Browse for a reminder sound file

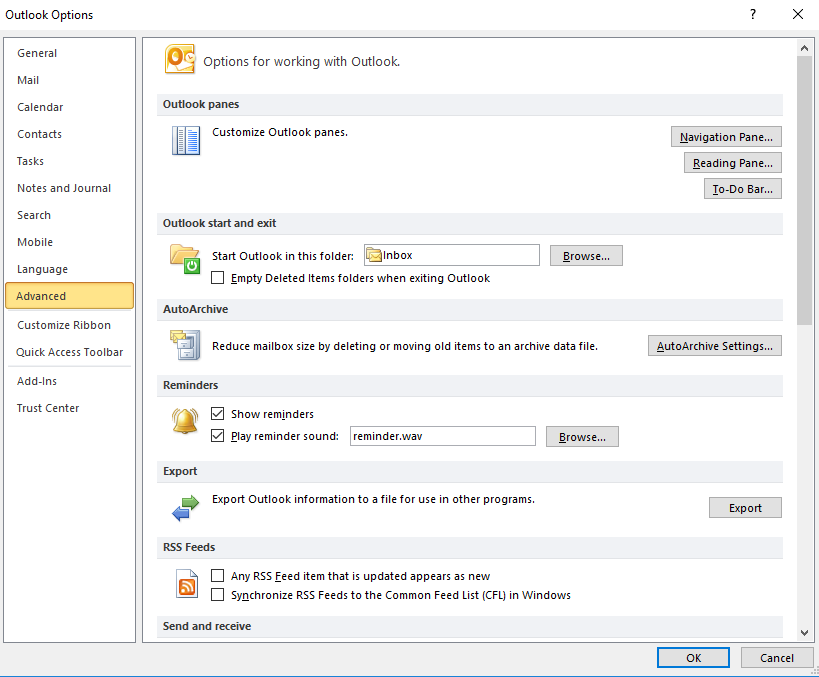582,437
